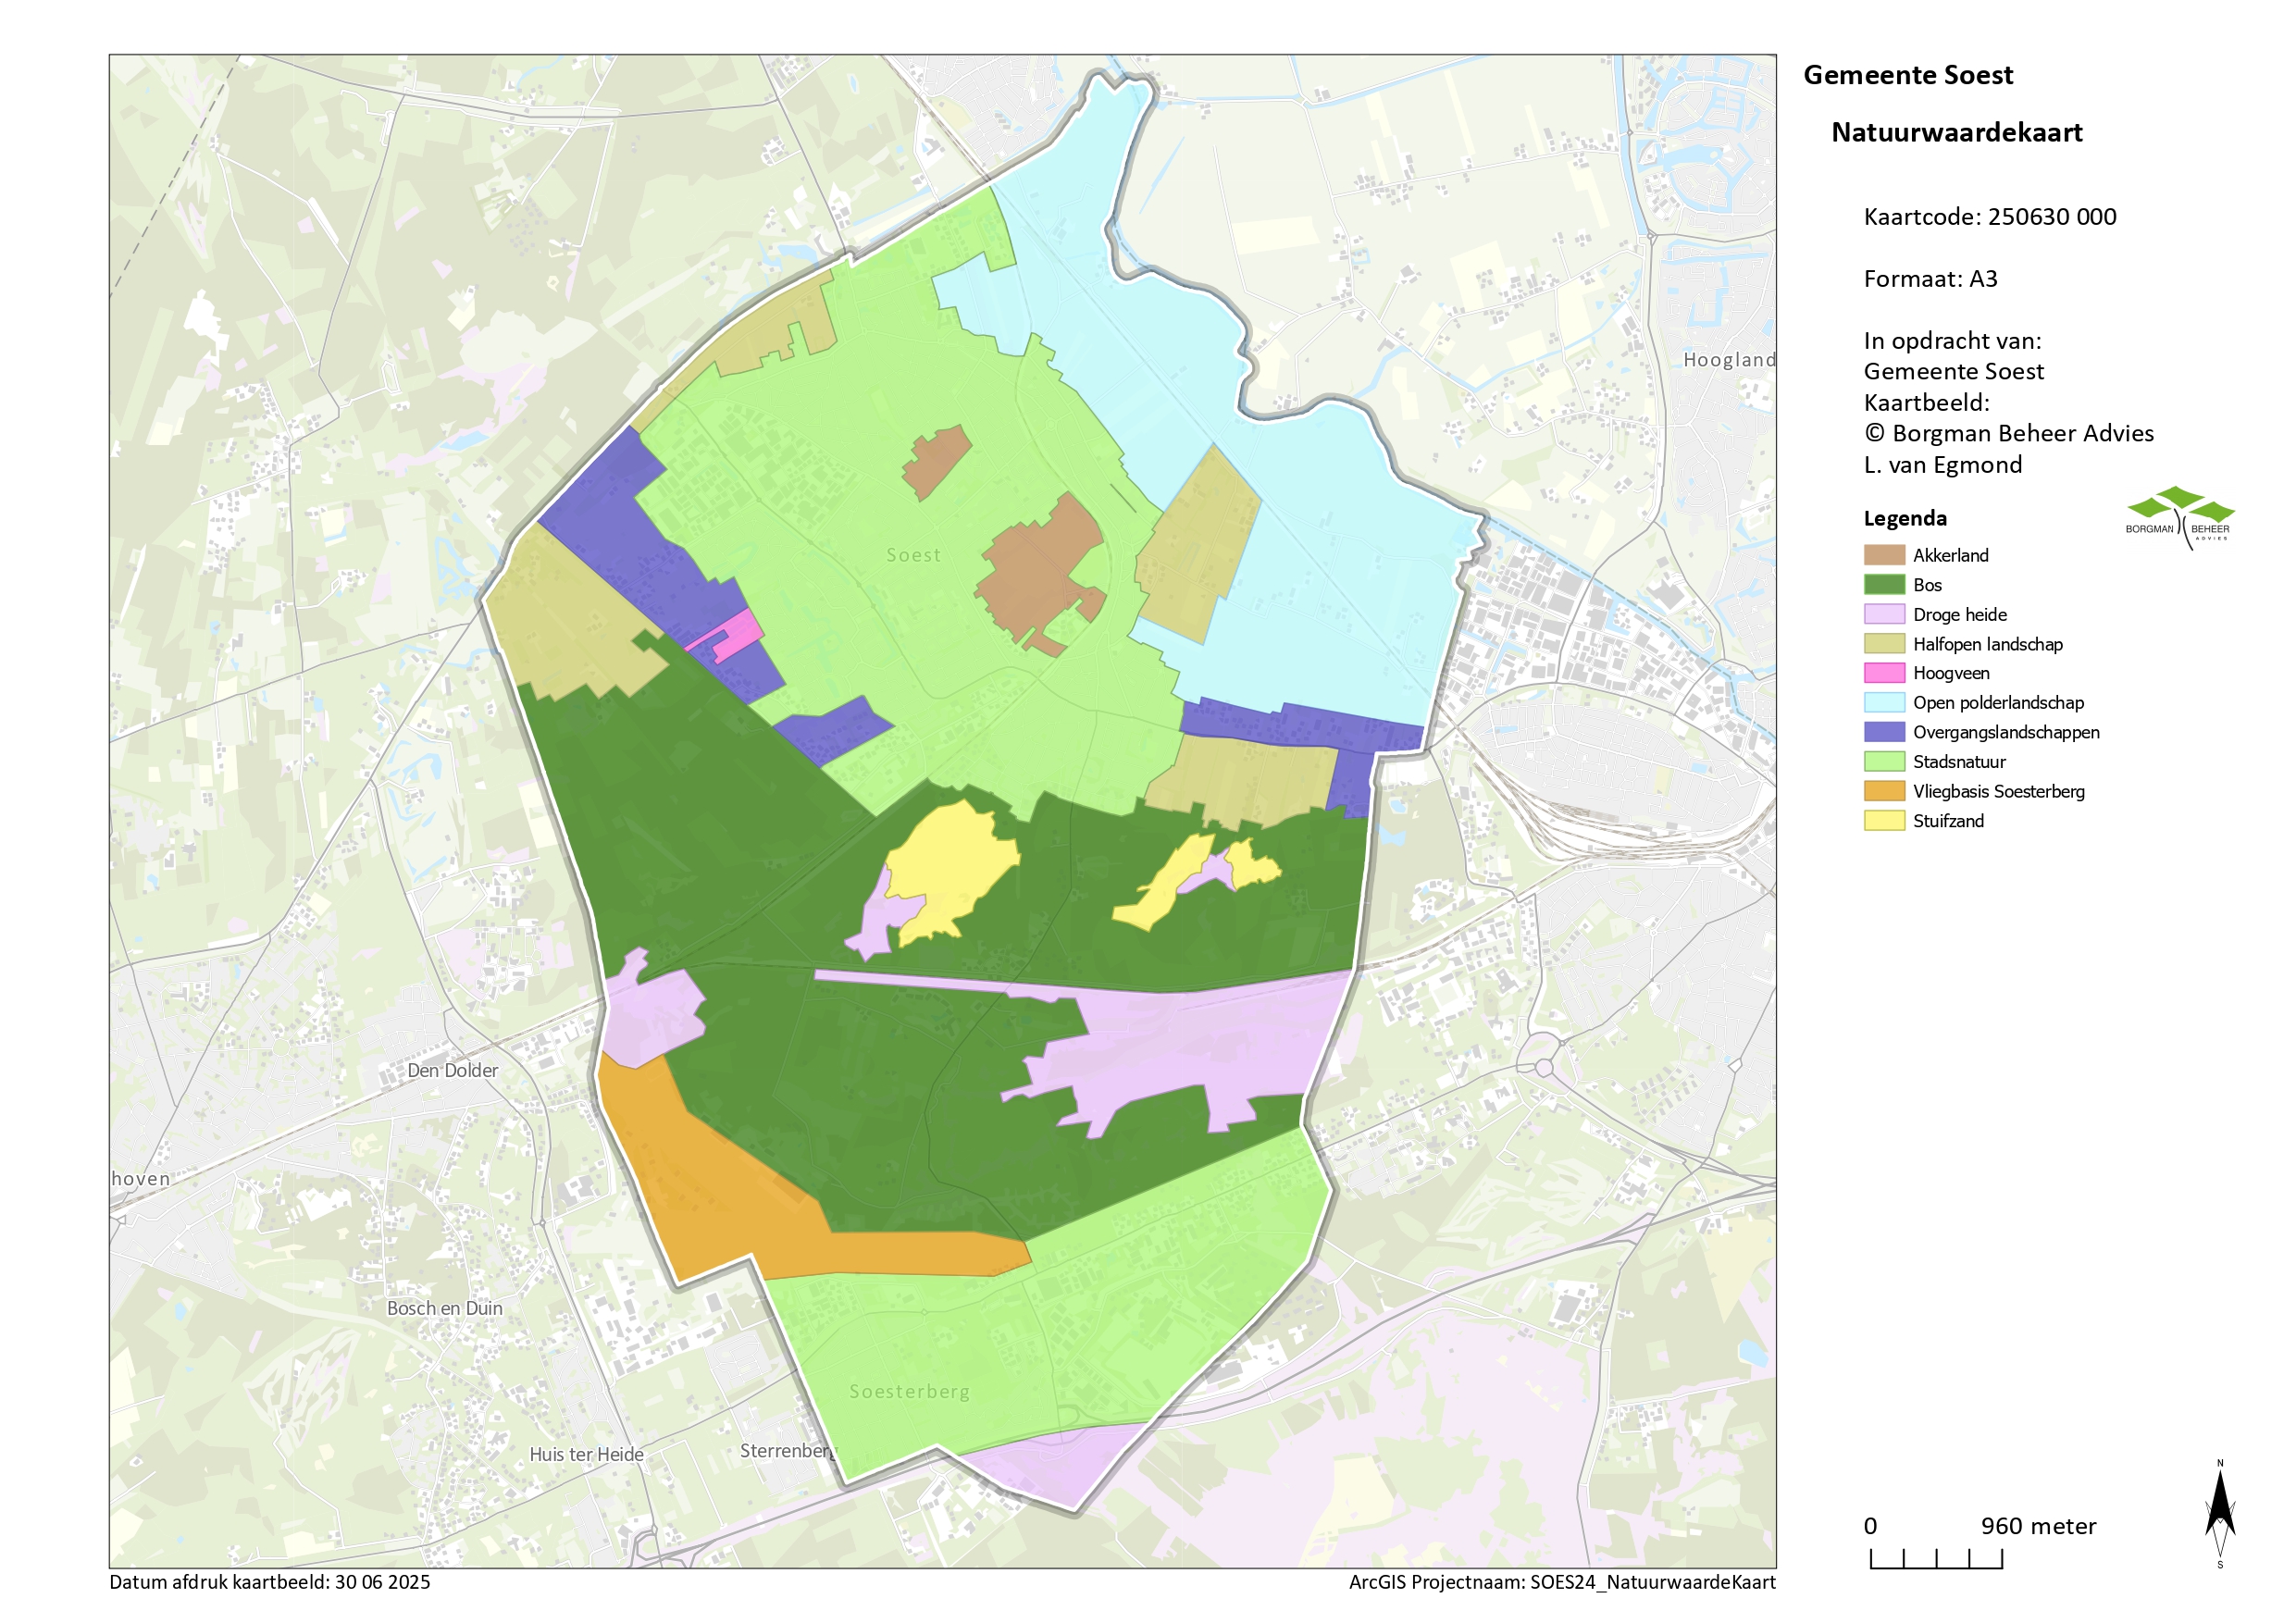Click the Overgangslandschappen purple legend swatch
Image resolution: width=2296 pixels, height=1623 pixels.
pyautogui.click(x=1883, y=732)
